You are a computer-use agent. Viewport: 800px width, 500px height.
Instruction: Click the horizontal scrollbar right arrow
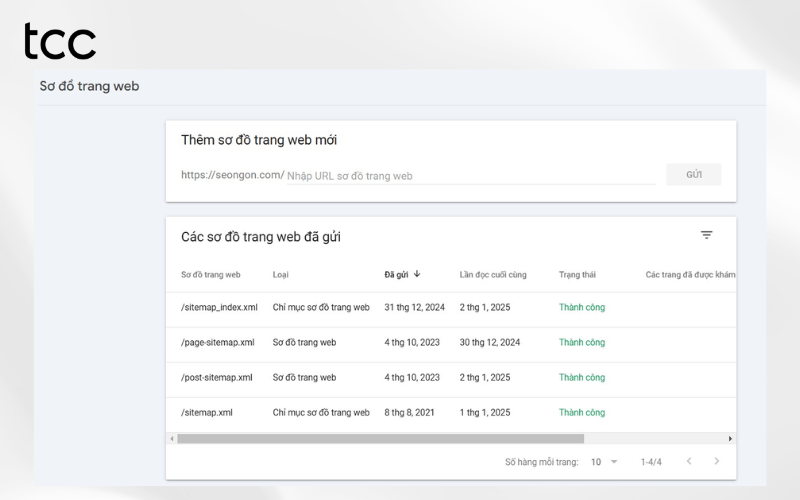pos(730,439)
